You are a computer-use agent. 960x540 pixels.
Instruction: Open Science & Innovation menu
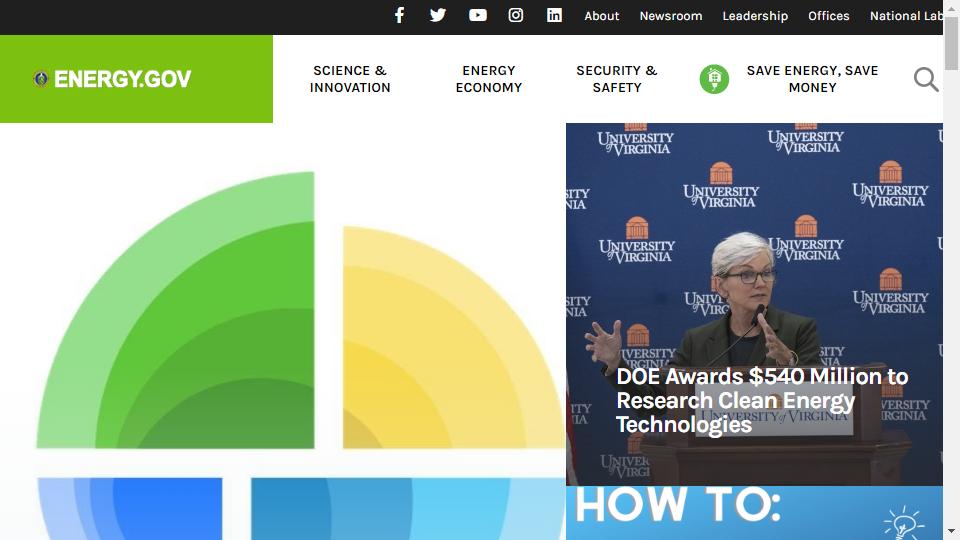pos(350,79)
